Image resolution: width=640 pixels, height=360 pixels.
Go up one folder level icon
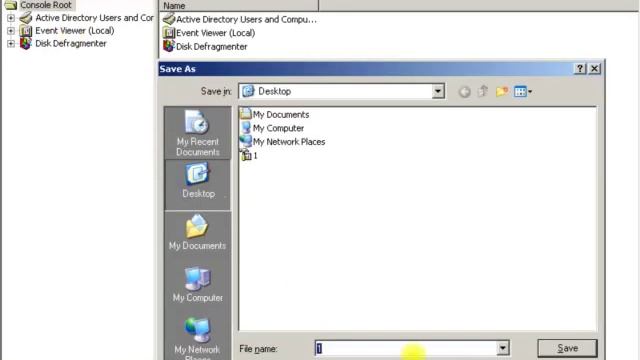(483, 91)
